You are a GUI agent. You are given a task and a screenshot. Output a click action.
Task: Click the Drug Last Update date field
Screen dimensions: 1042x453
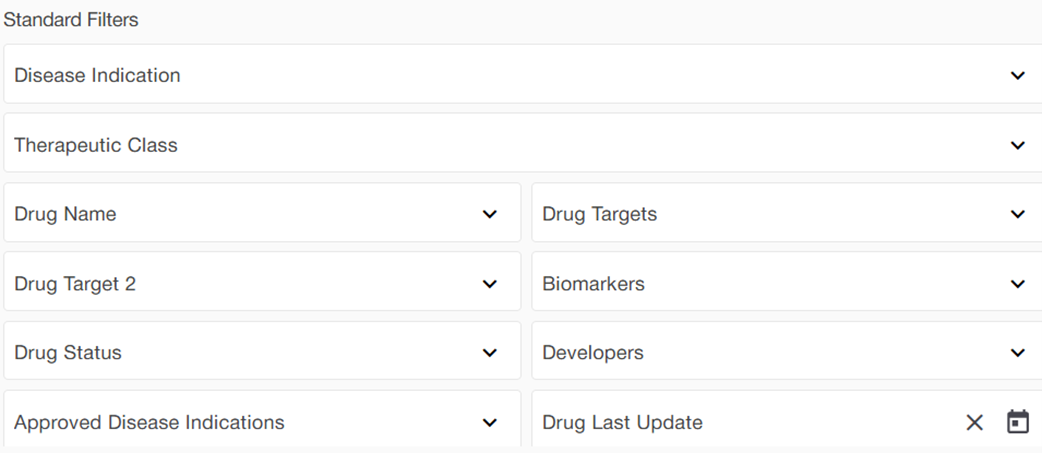[x=622, y=422]
